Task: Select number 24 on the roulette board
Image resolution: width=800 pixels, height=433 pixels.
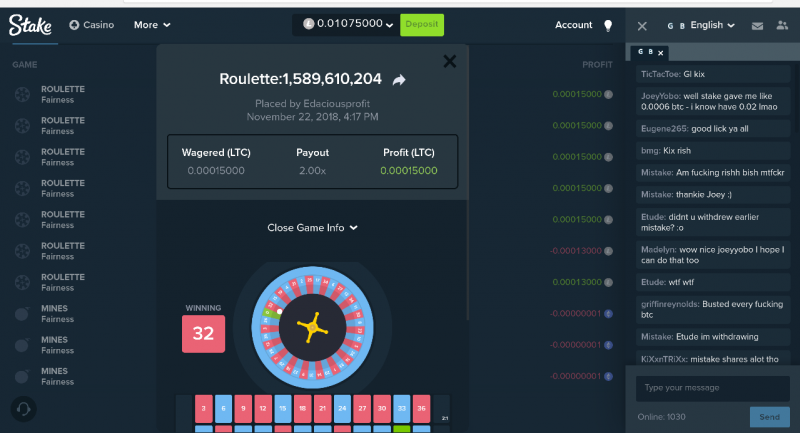Action: click(342, 409)
